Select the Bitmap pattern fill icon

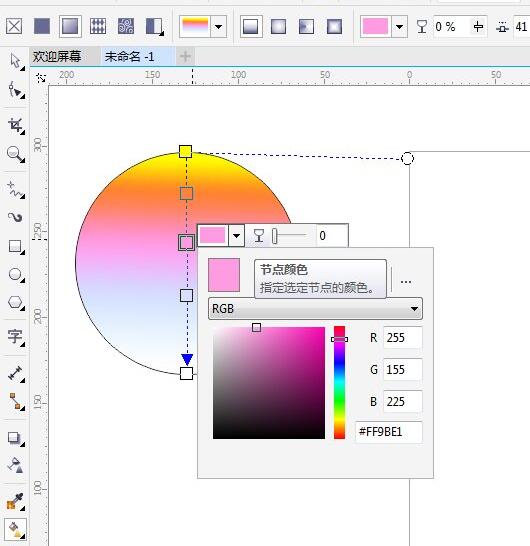coord(126,26)
